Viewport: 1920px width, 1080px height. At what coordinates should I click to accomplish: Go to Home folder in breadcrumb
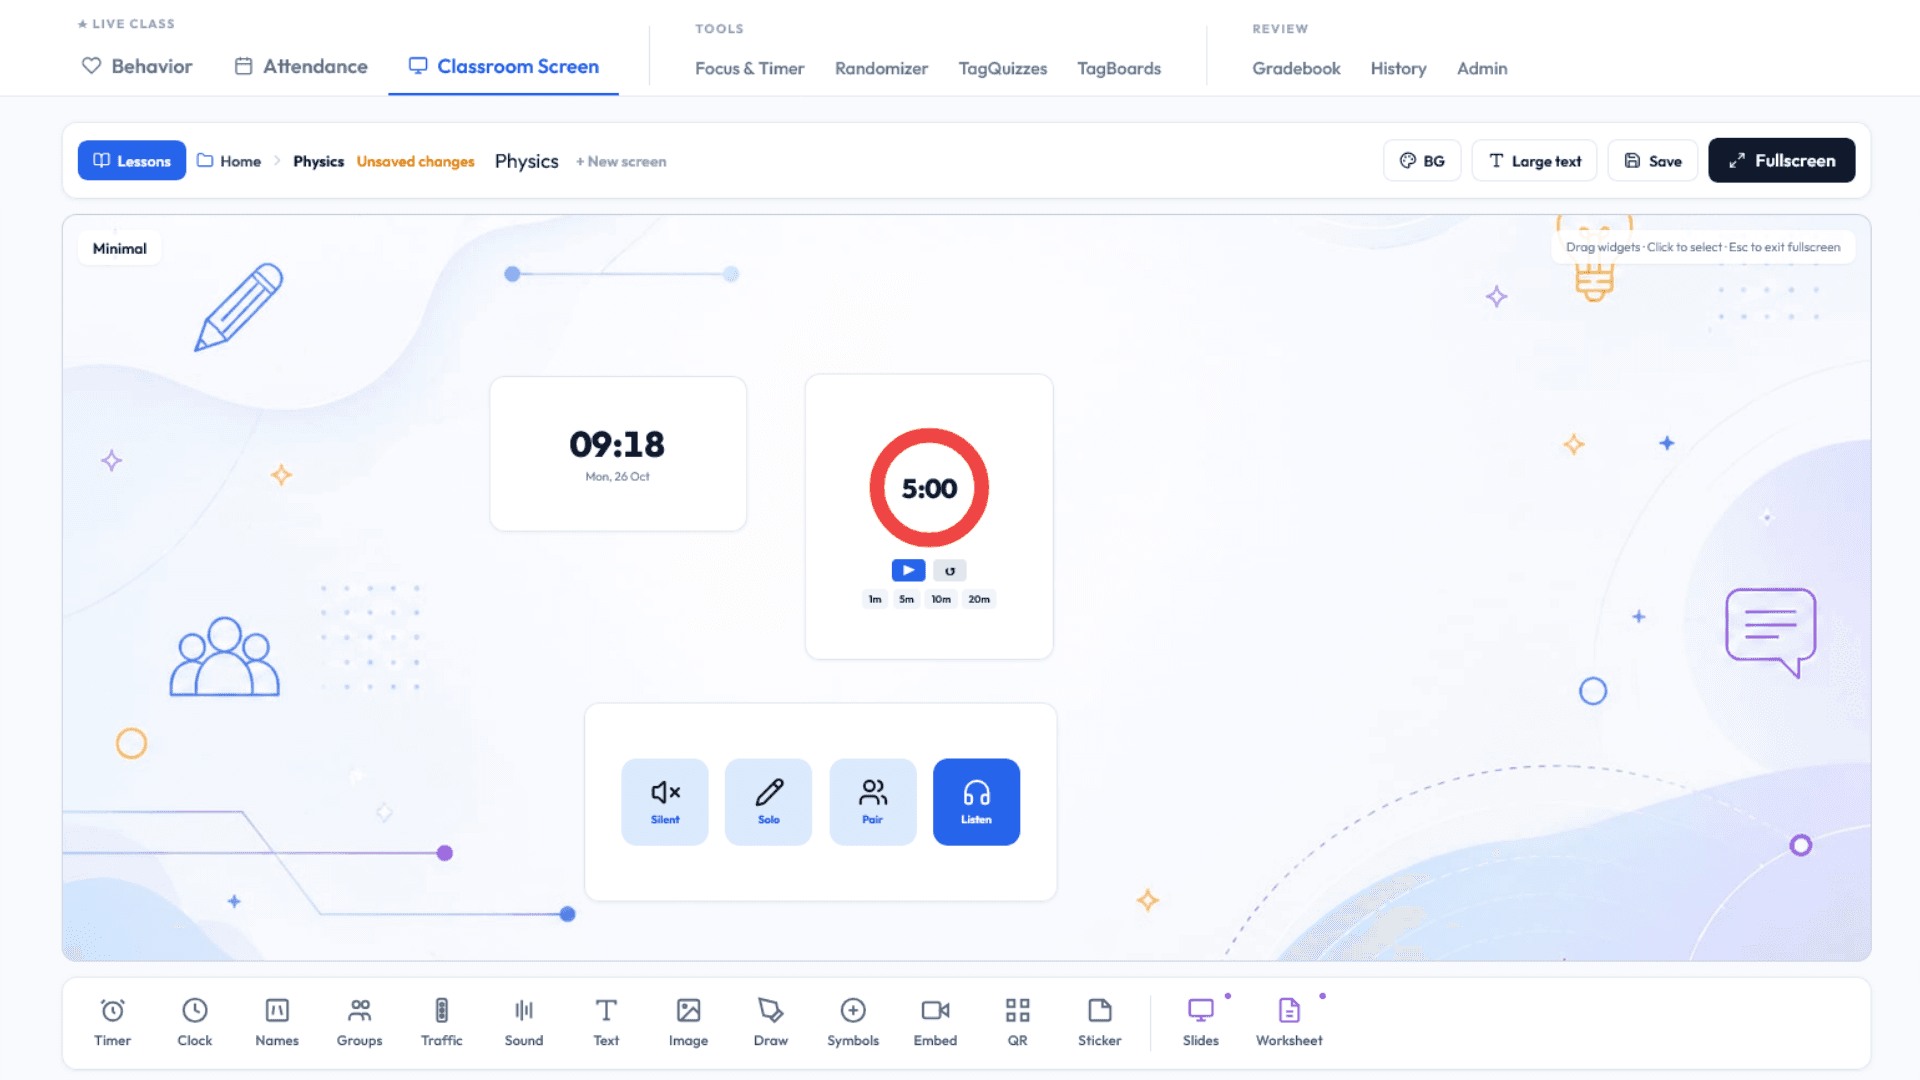tap(229, 161)
